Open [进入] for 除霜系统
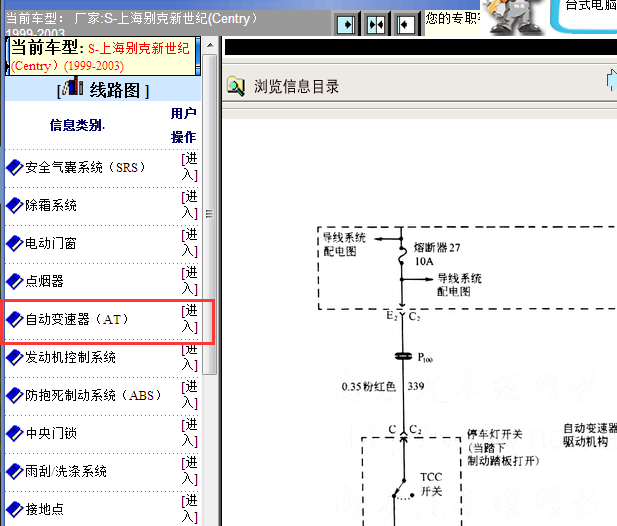The image size is (617, 526). pyautogui.click(x=189, y=205)
